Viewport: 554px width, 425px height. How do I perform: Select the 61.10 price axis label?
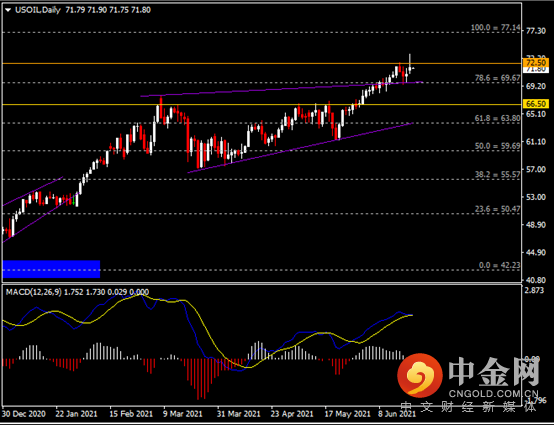[x=536, y=142]
